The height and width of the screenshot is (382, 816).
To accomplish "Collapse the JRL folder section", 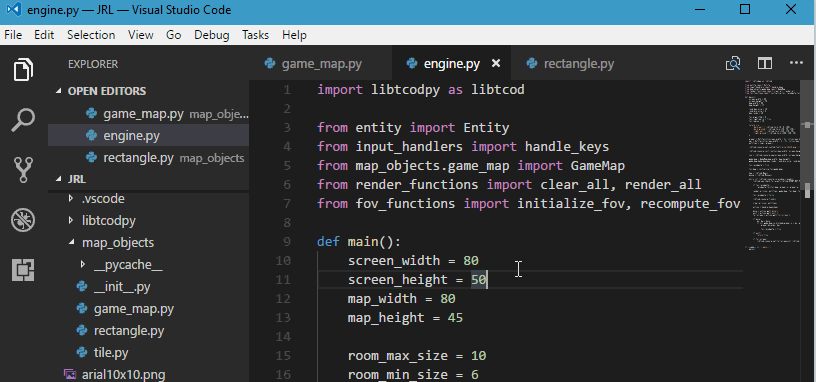I will pyautogui.click(x=58, y=179).
